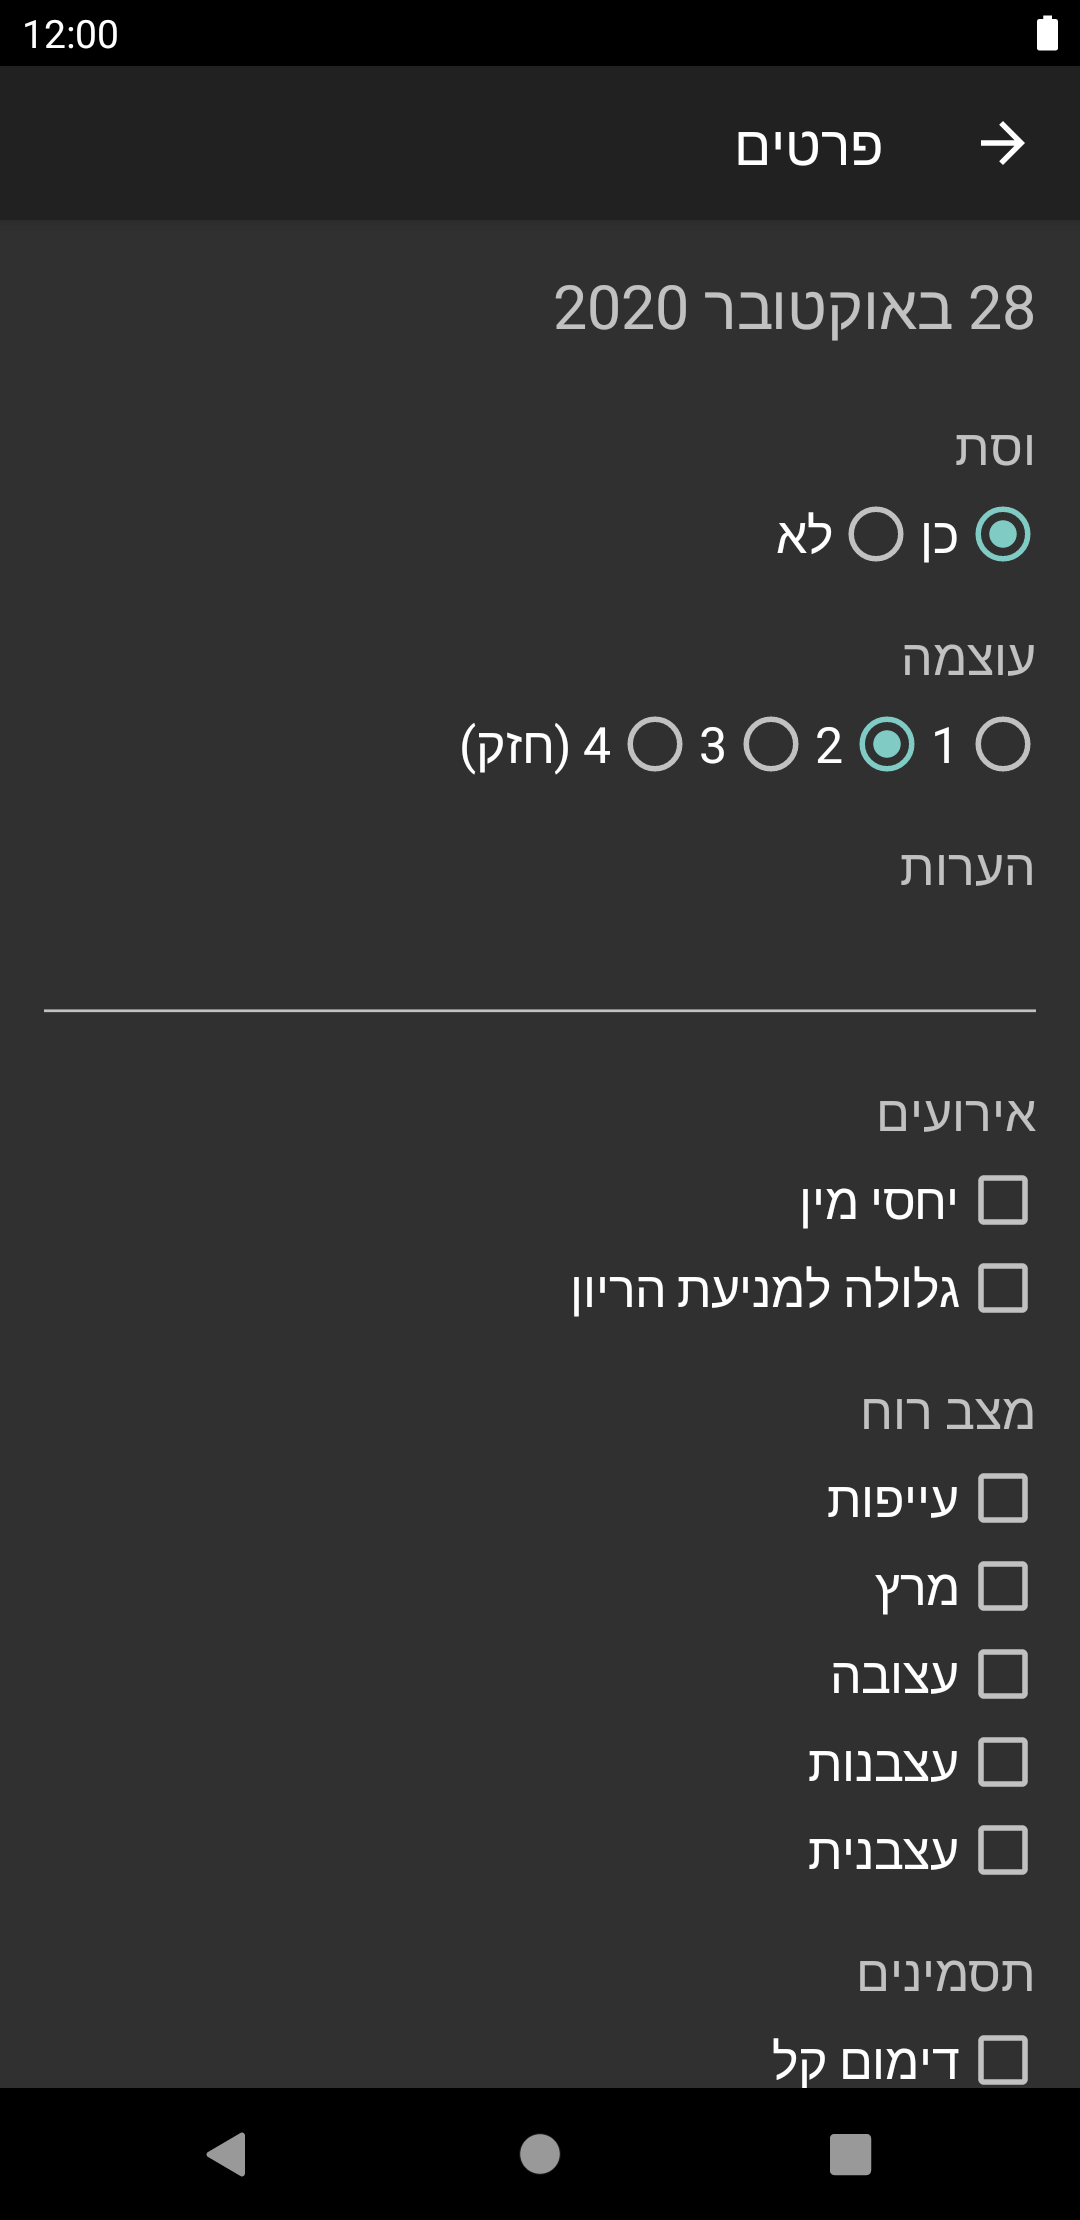Enable the 'עייפות' mood checkbox
1080x2220 pixels.
[1002, 1498]
